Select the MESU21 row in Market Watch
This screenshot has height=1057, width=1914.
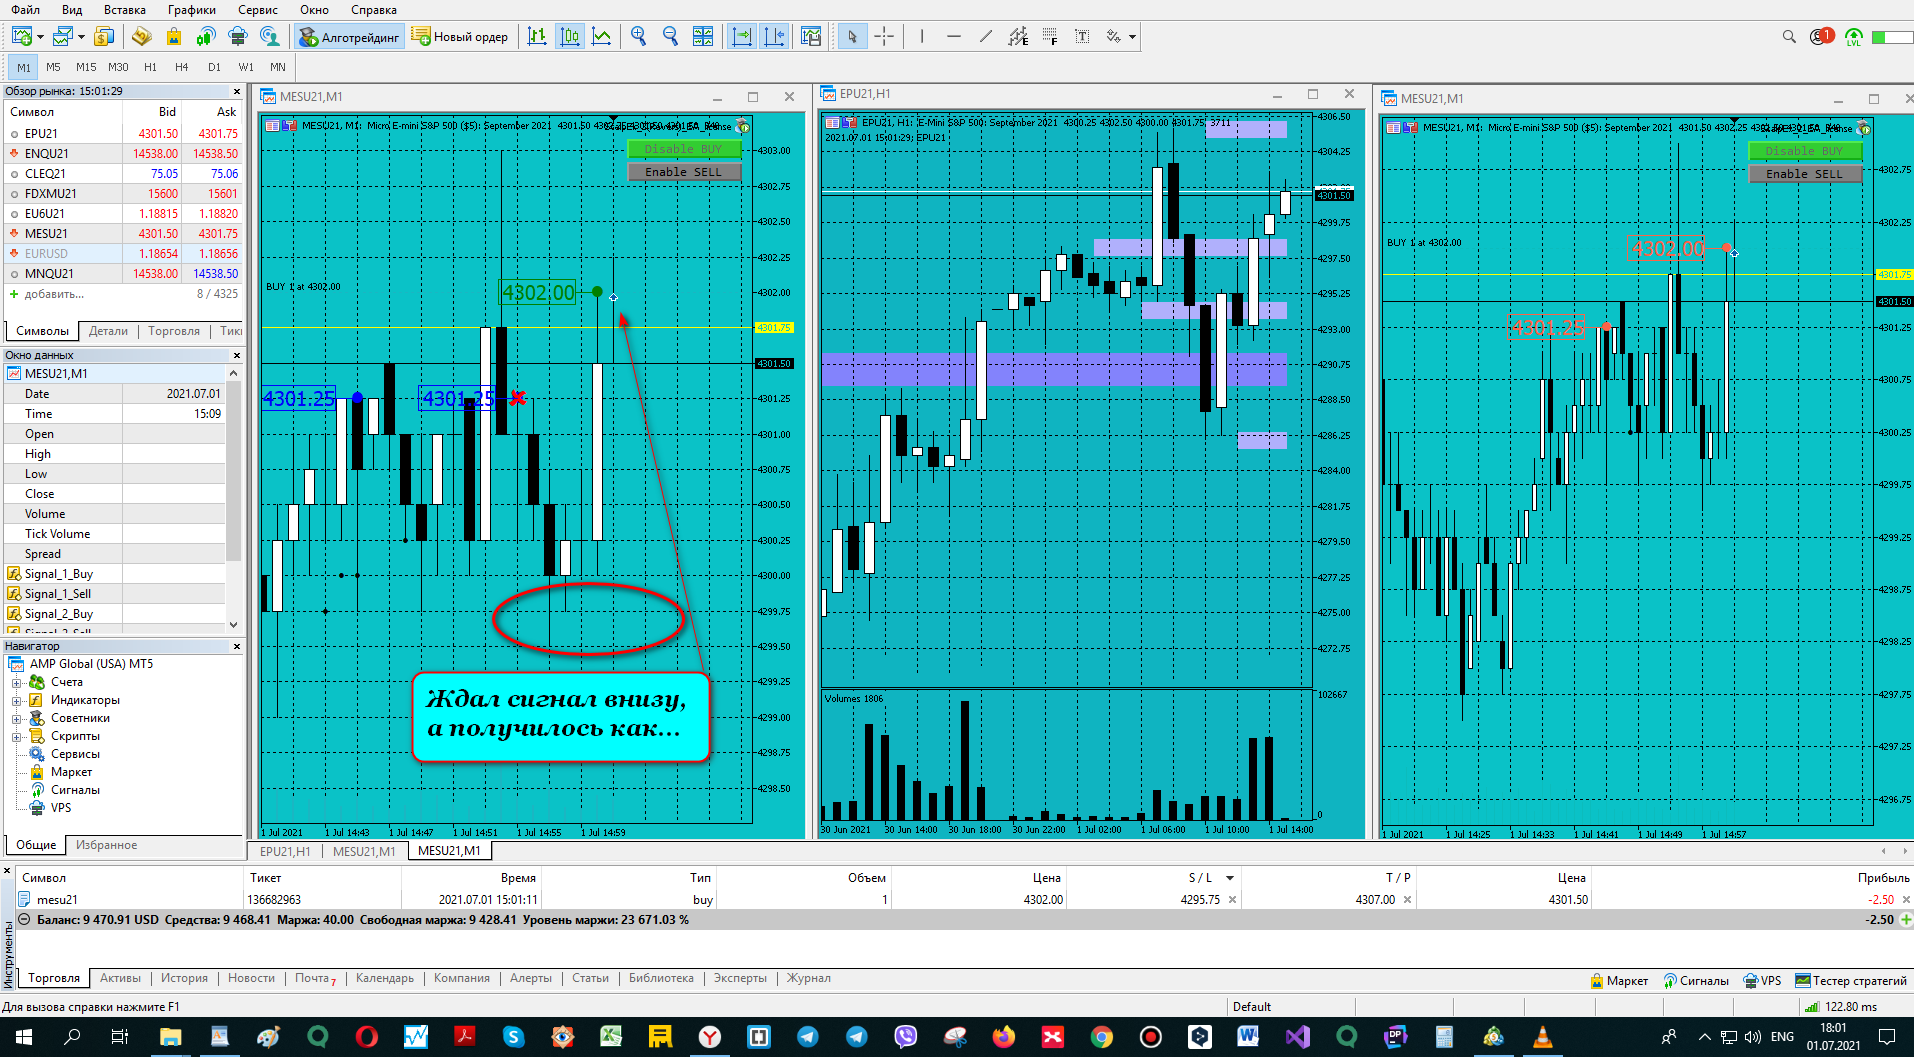[x=122, y=233]
